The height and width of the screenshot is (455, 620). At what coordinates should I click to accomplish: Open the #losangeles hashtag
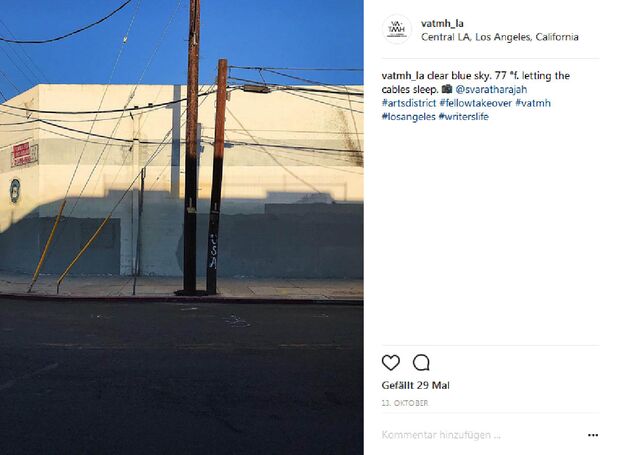click(408, 117)
